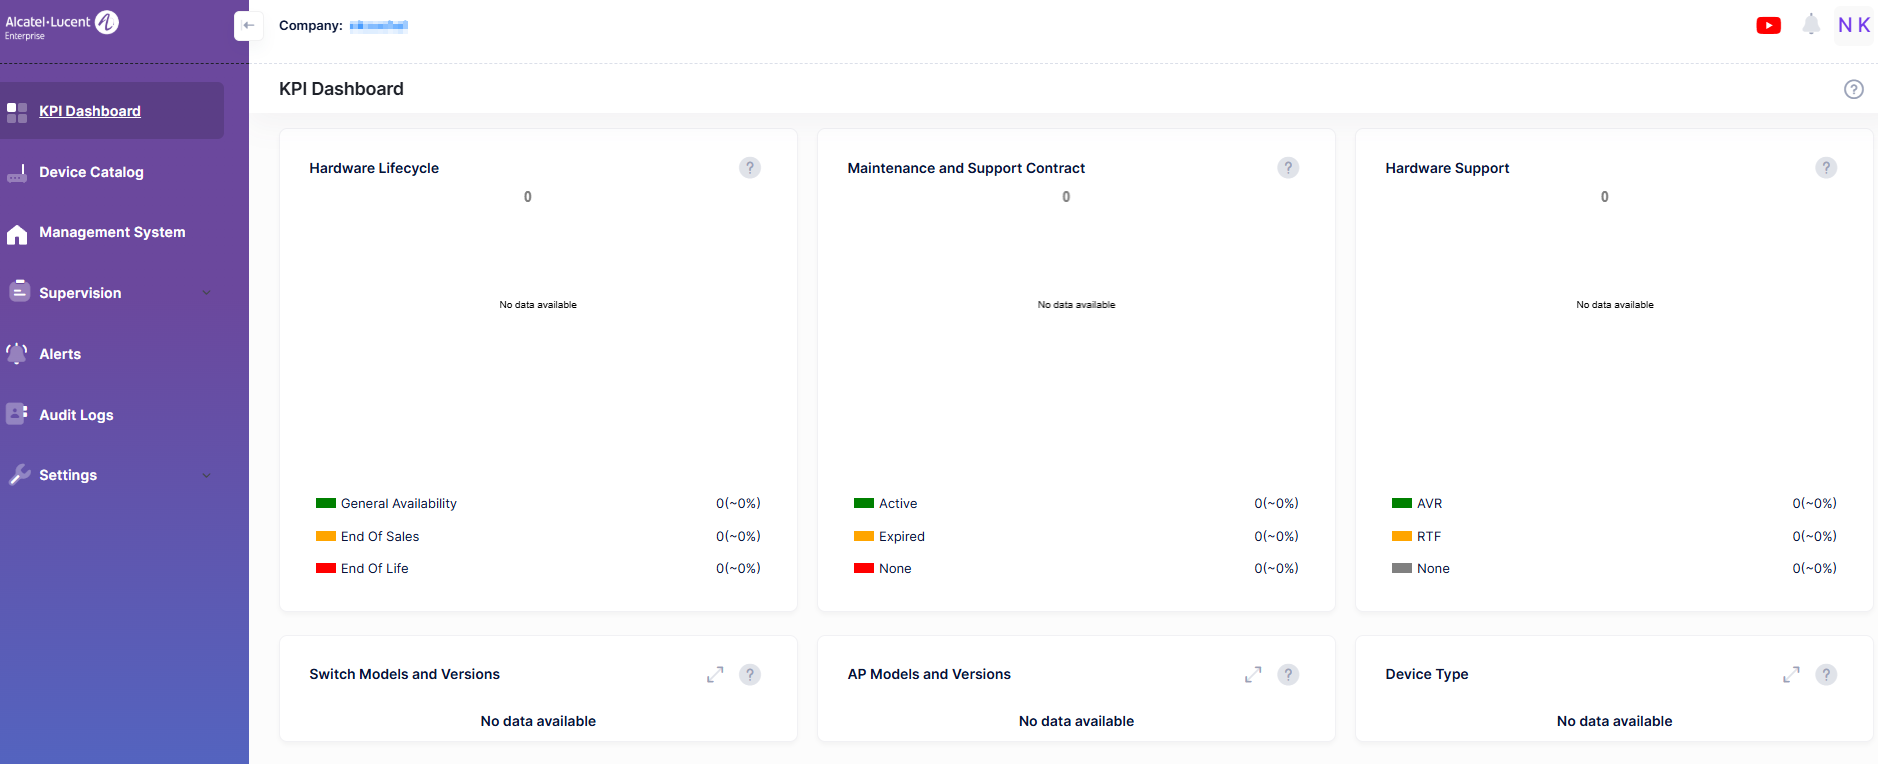Click the 'Maintenance and Support Contract' title
Image resolution: width=1878 pixels, height=764 pixels.
966,168
